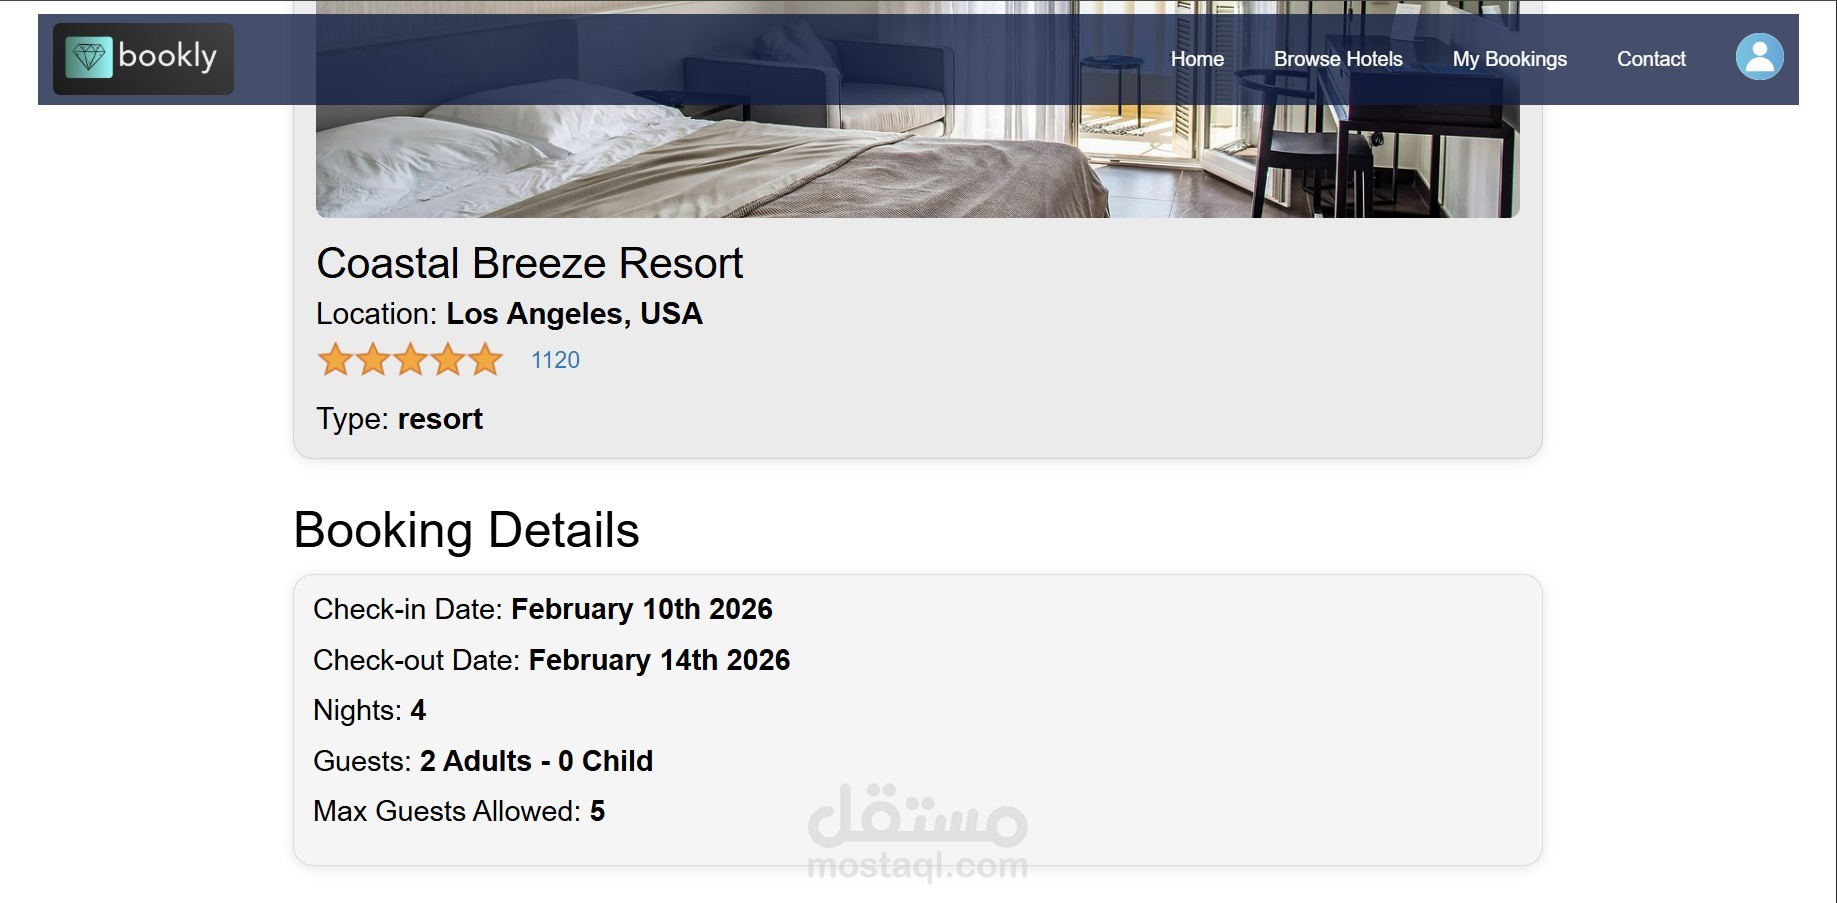Screen dimensions: 1837x903
Task: Click the 1120 reviews count link
Action: pyautogui.click(x=555, y=360)
